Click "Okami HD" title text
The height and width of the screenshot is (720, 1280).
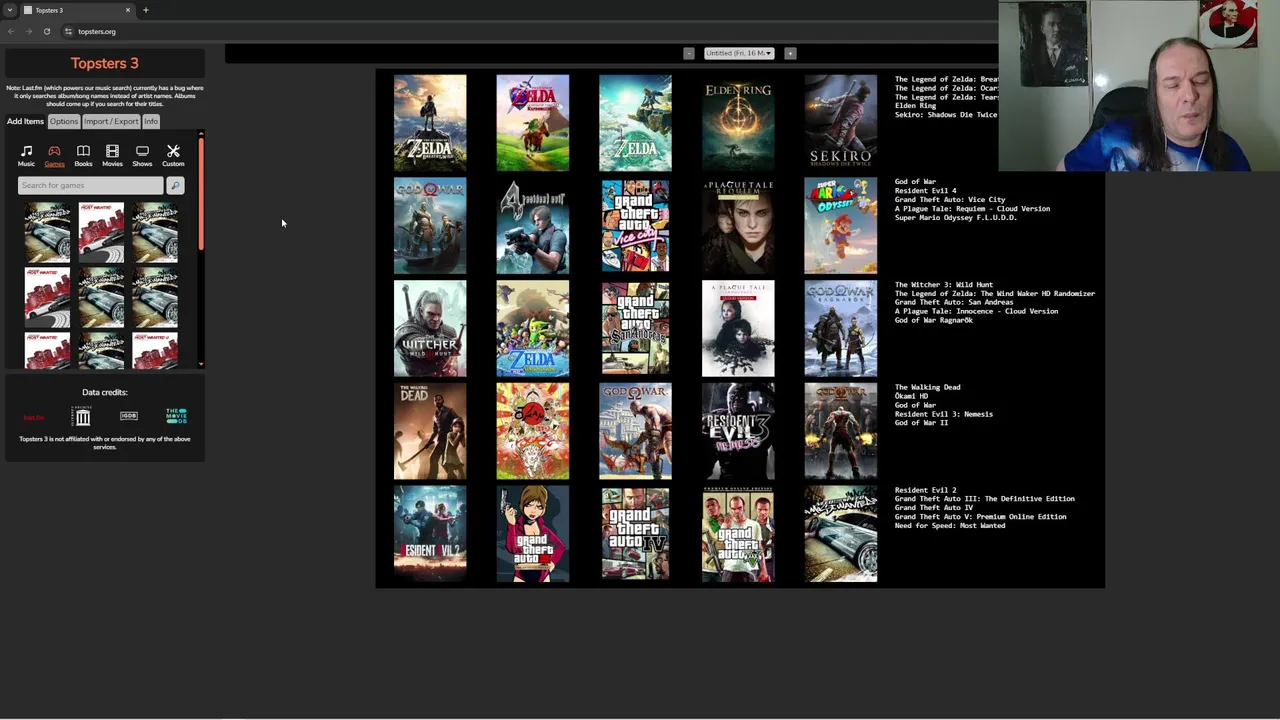[911, 396]
